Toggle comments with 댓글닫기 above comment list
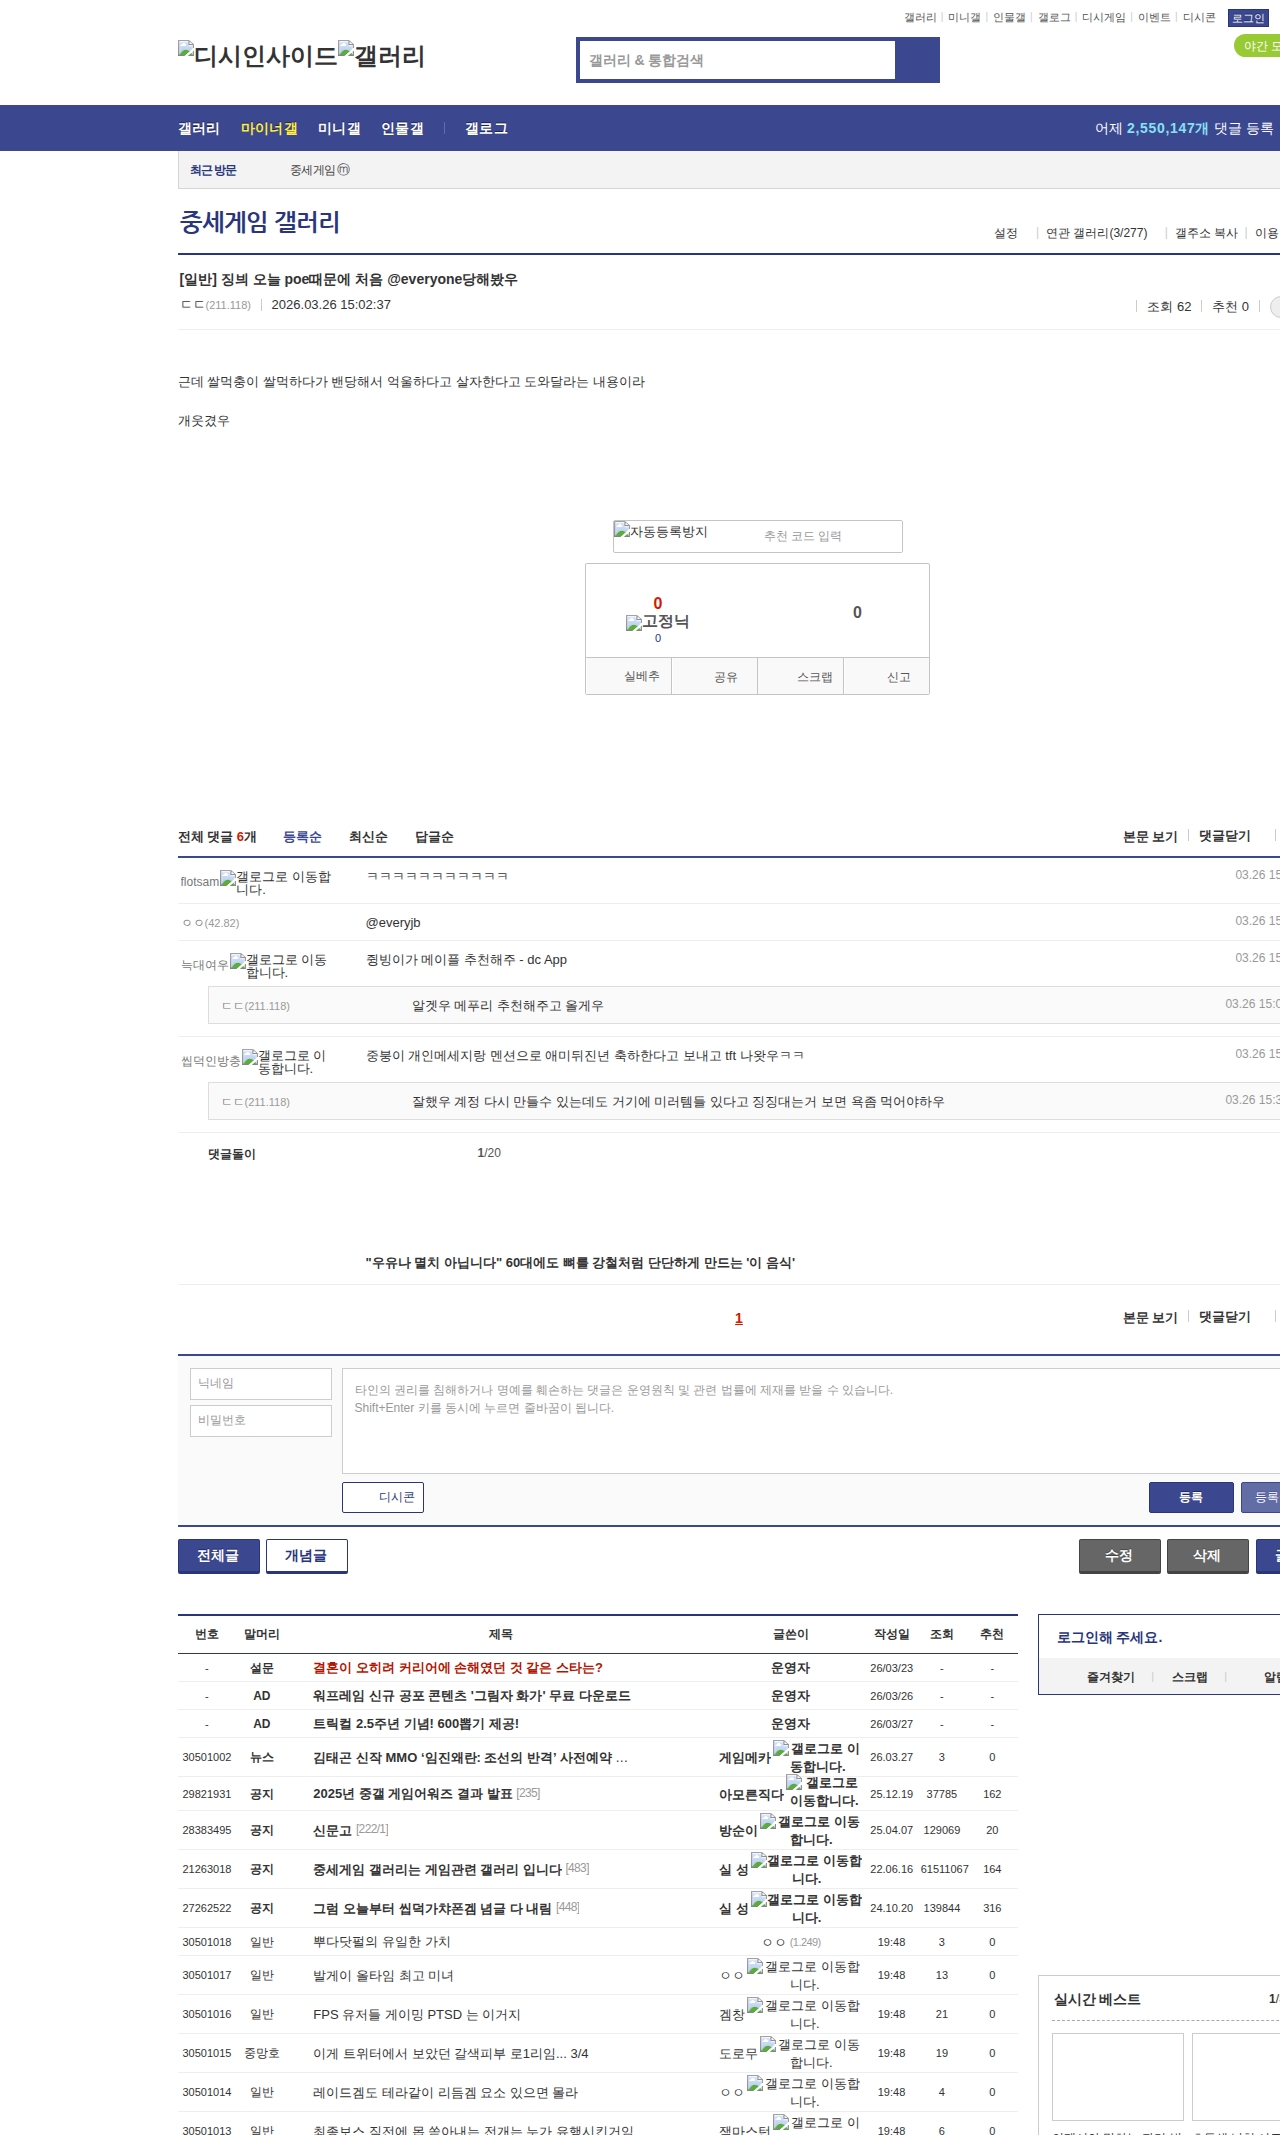 click(1224, 836)
